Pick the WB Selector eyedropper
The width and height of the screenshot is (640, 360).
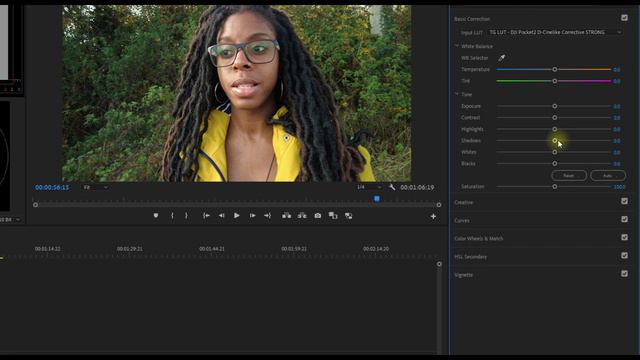(502, 58)
